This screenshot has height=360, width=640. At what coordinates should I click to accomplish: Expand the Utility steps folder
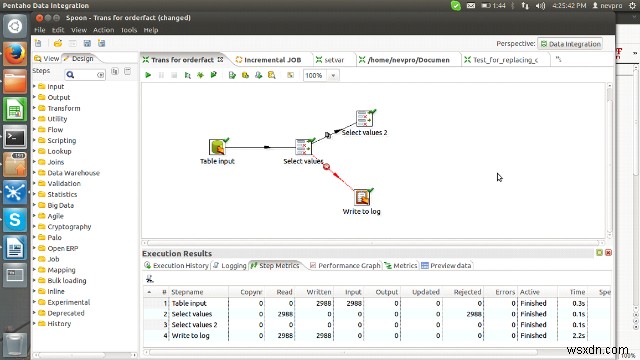34,119
